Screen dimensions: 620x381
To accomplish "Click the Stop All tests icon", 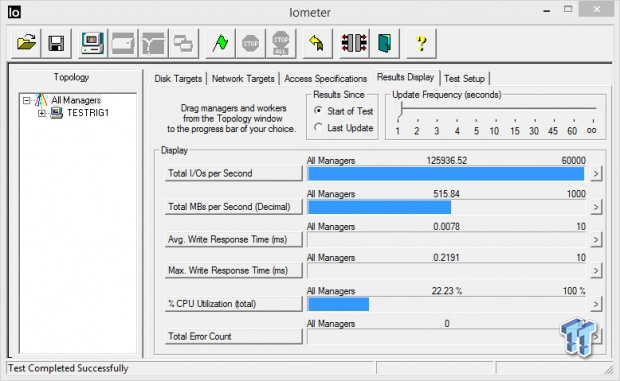I will pos(281,43).
